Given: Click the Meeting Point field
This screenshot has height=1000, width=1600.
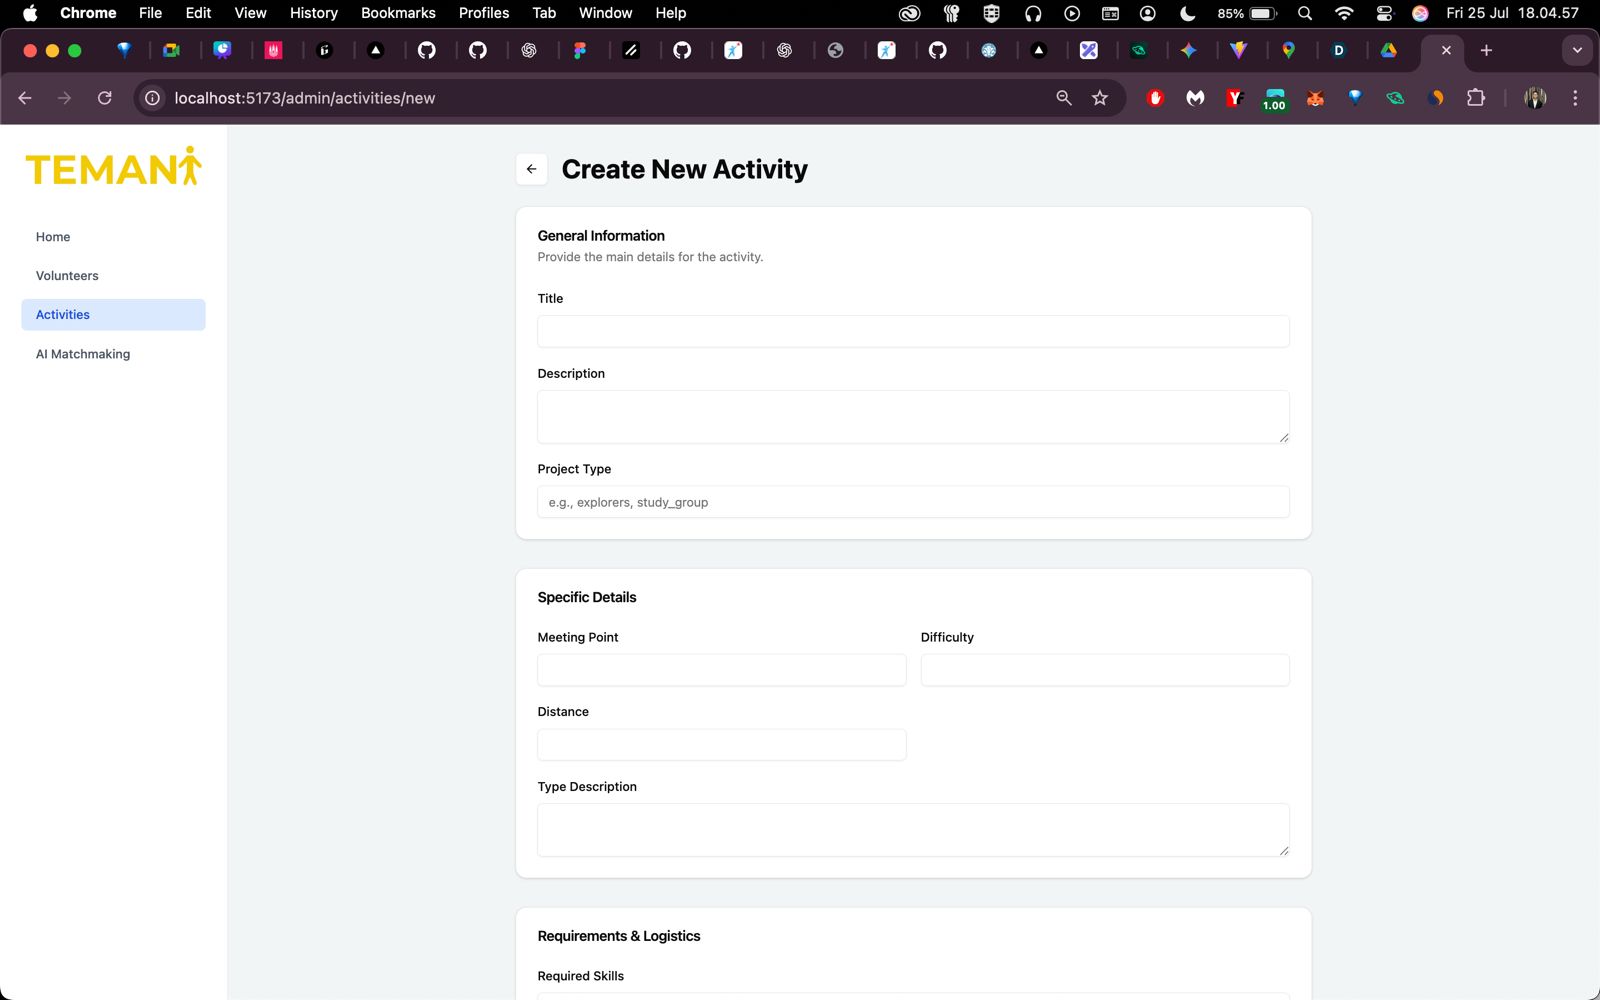Looking at the screenshot, I should (722, 670).
